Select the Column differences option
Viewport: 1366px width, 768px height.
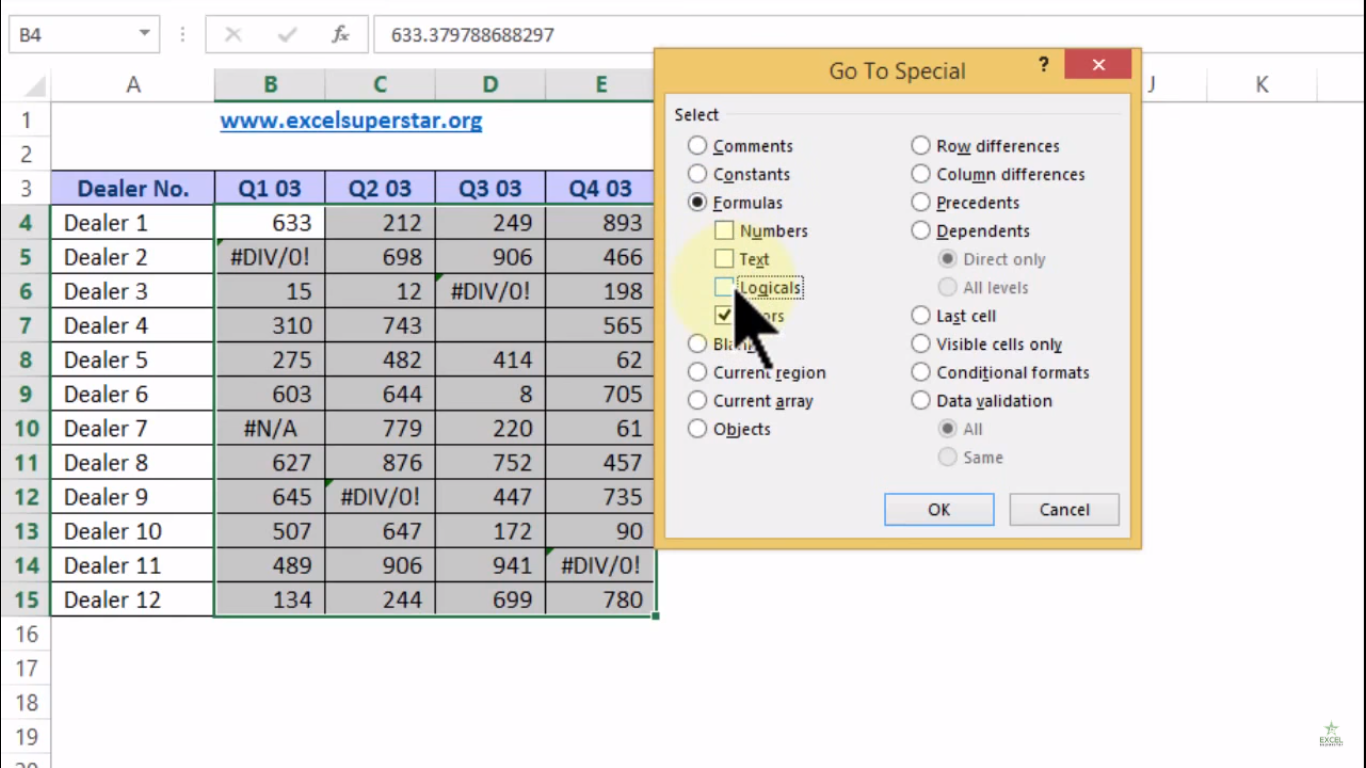pyautogui.click(x=920, y=174)
